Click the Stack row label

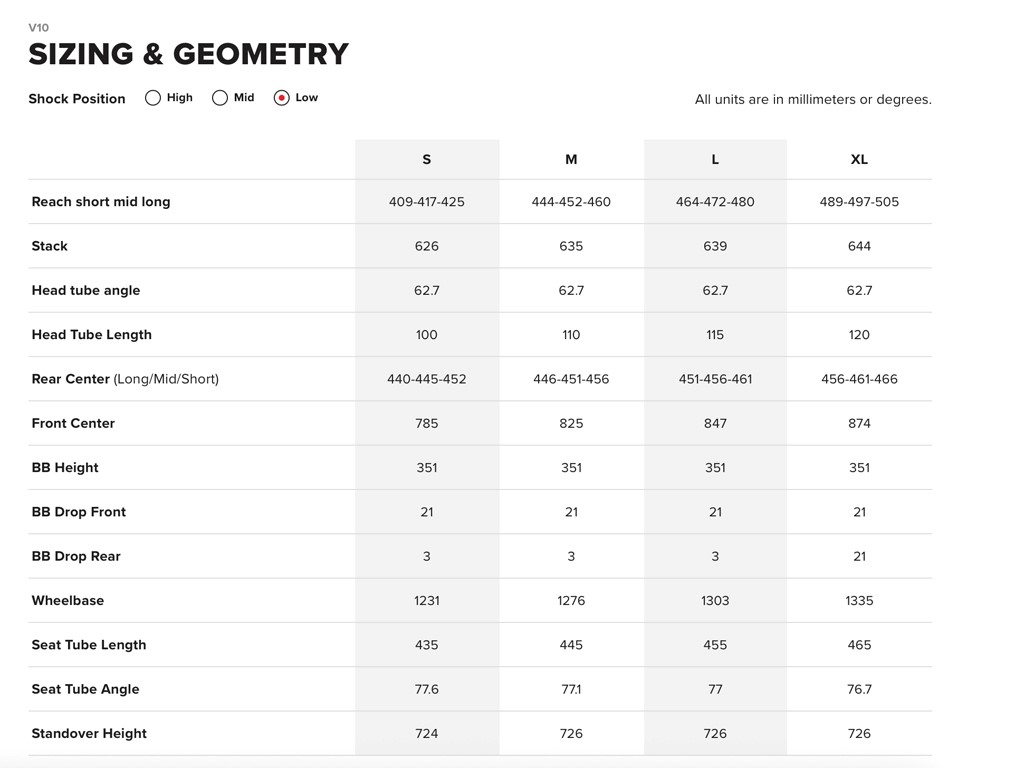pyautogui.click(x=50, y=246)
